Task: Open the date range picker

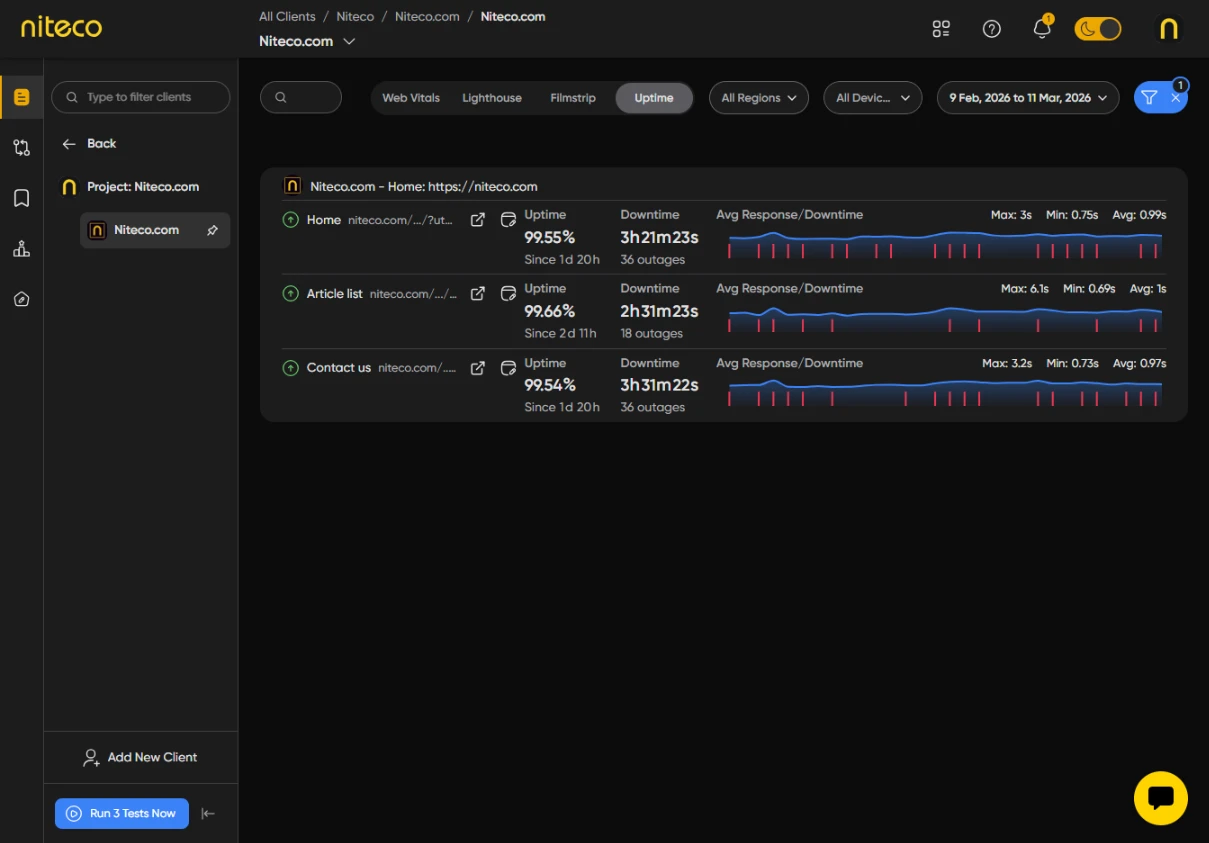Action: point(1028,98)
